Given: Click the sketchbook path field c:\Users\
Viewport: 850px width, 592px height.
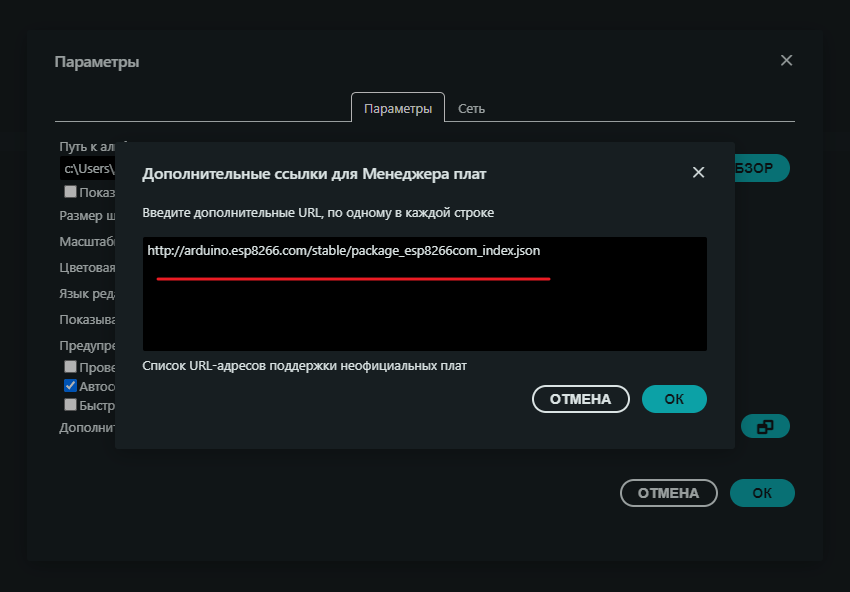Looking at the screenshot, I should pos(87,169).
